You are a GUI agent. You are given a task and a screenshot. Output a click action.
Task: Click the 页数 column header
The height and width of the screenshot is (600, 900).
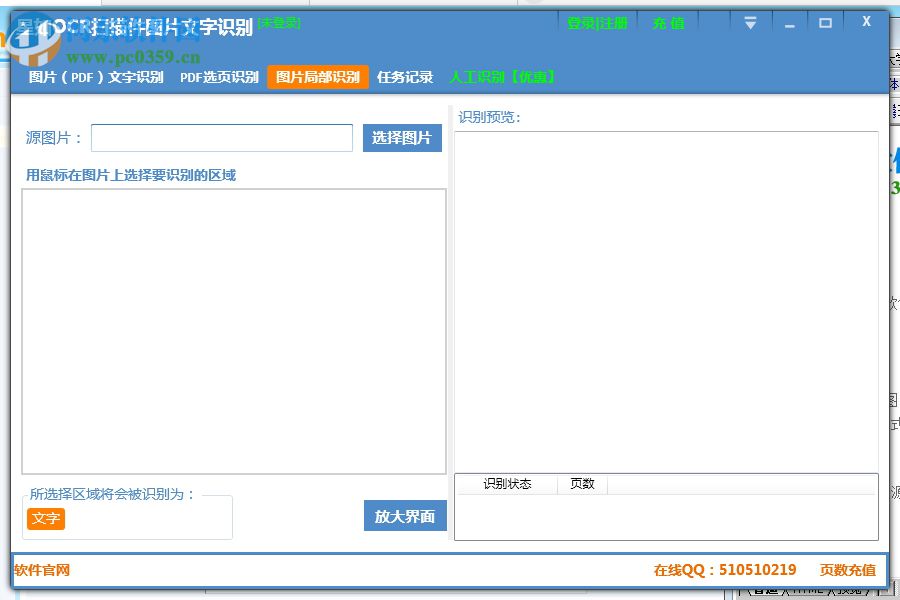pyautogui.click(x=583, y=484)
